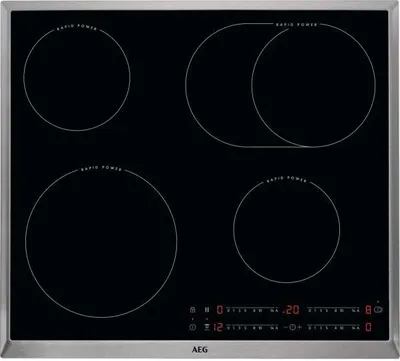Tap the key with stacked-lines symbol beside 12
The height and width of the screenshot is (361, 400).
207,327
